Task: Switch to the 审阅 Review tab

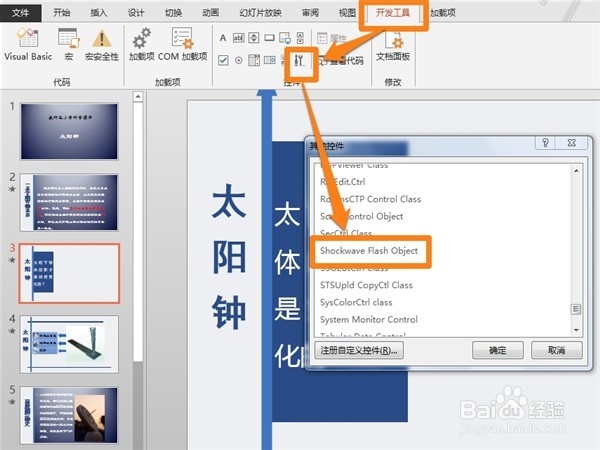Action: 310,13
